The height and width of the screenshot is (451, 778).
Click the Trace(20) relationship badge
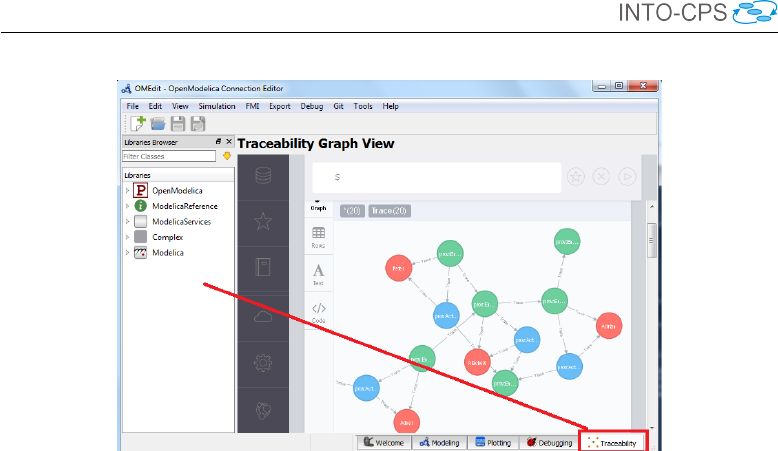(389, 211)
